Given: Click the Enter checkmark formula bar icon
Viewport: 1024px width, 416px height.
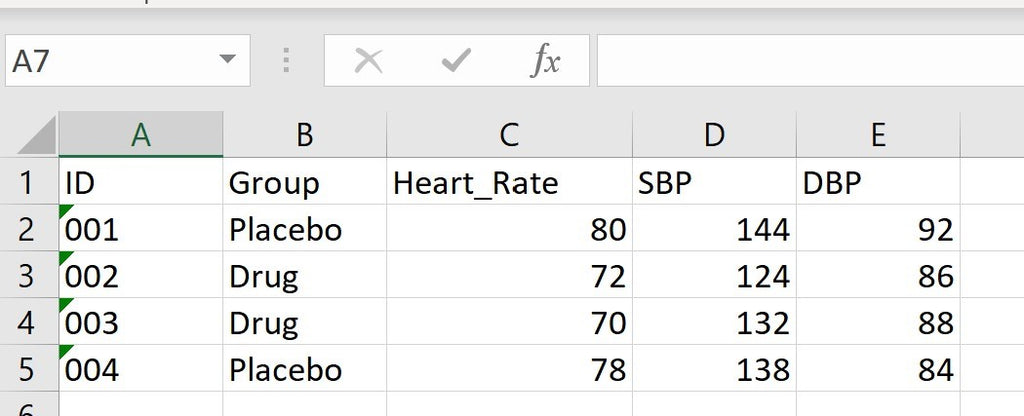Looking at the screenshot, I should pos(456,62).
